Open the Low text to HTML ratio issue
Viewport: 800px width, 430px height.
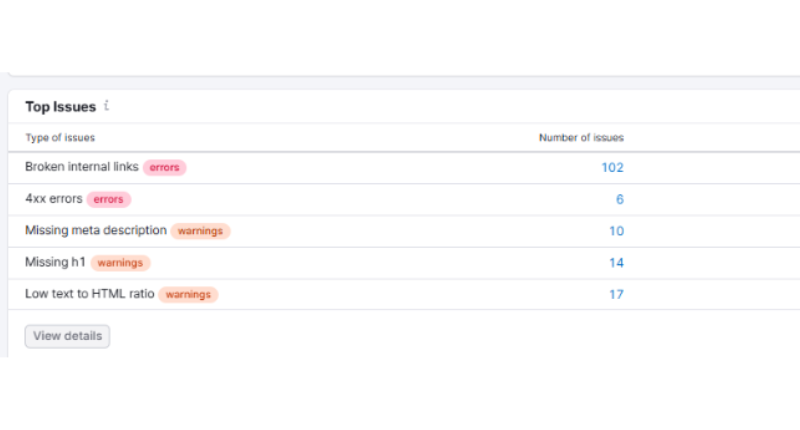click(90, 294)
